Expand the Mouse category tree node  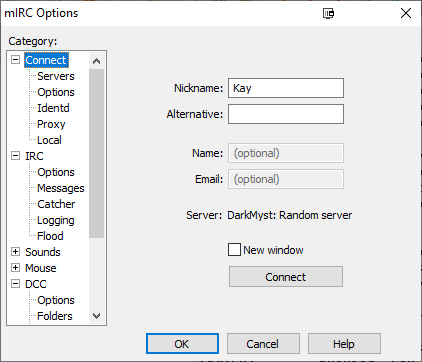[x=15, y=268]
